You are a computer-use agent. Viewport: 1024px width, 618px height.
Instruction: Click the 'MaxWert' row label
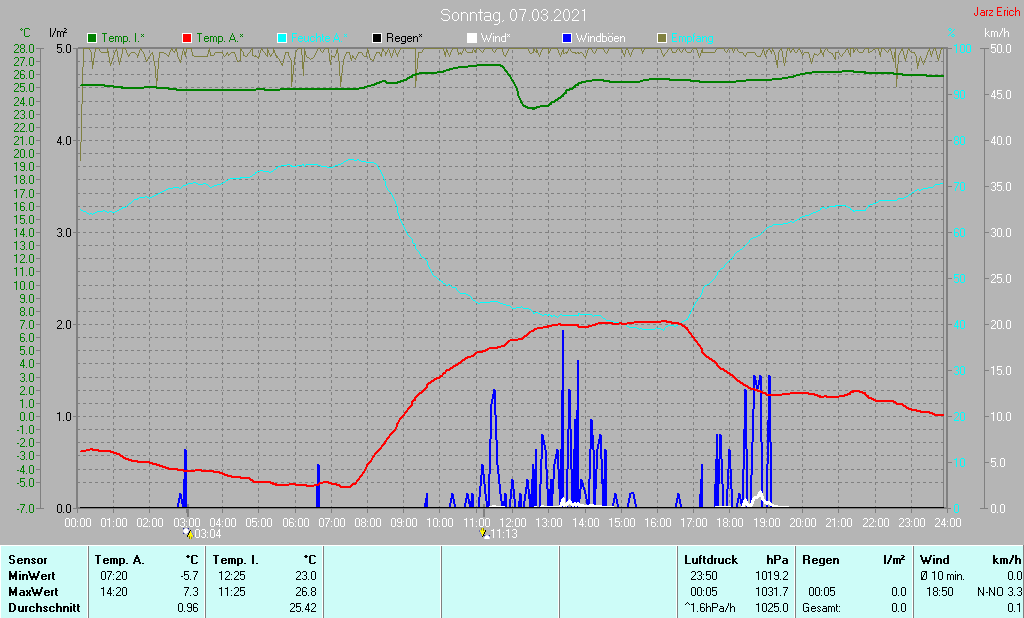(33, 592)
